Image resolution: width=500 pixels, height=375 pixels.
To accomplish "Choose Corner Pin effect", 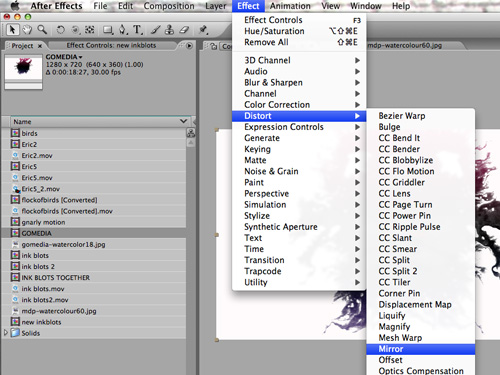I will click(421, 293).
